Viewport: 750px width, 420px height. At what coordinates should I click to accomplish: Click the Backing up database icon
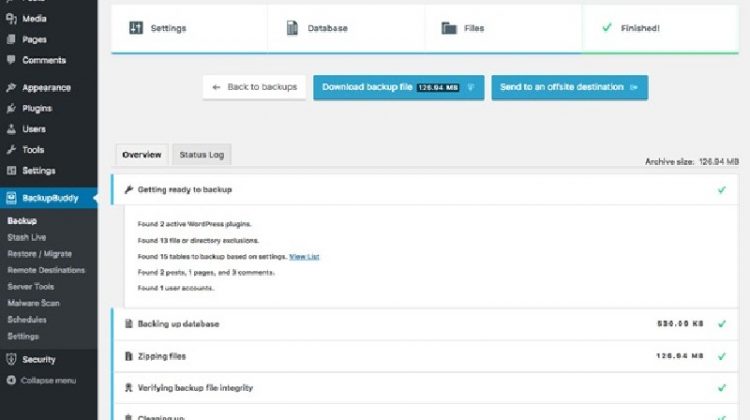tap(128, 324)
